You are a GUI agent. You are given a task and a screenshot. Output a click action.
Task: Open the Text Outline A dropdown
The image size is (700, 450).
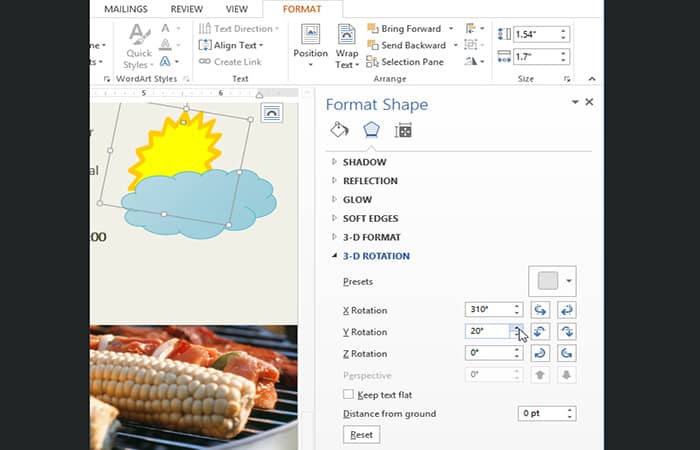click(170, 45)
